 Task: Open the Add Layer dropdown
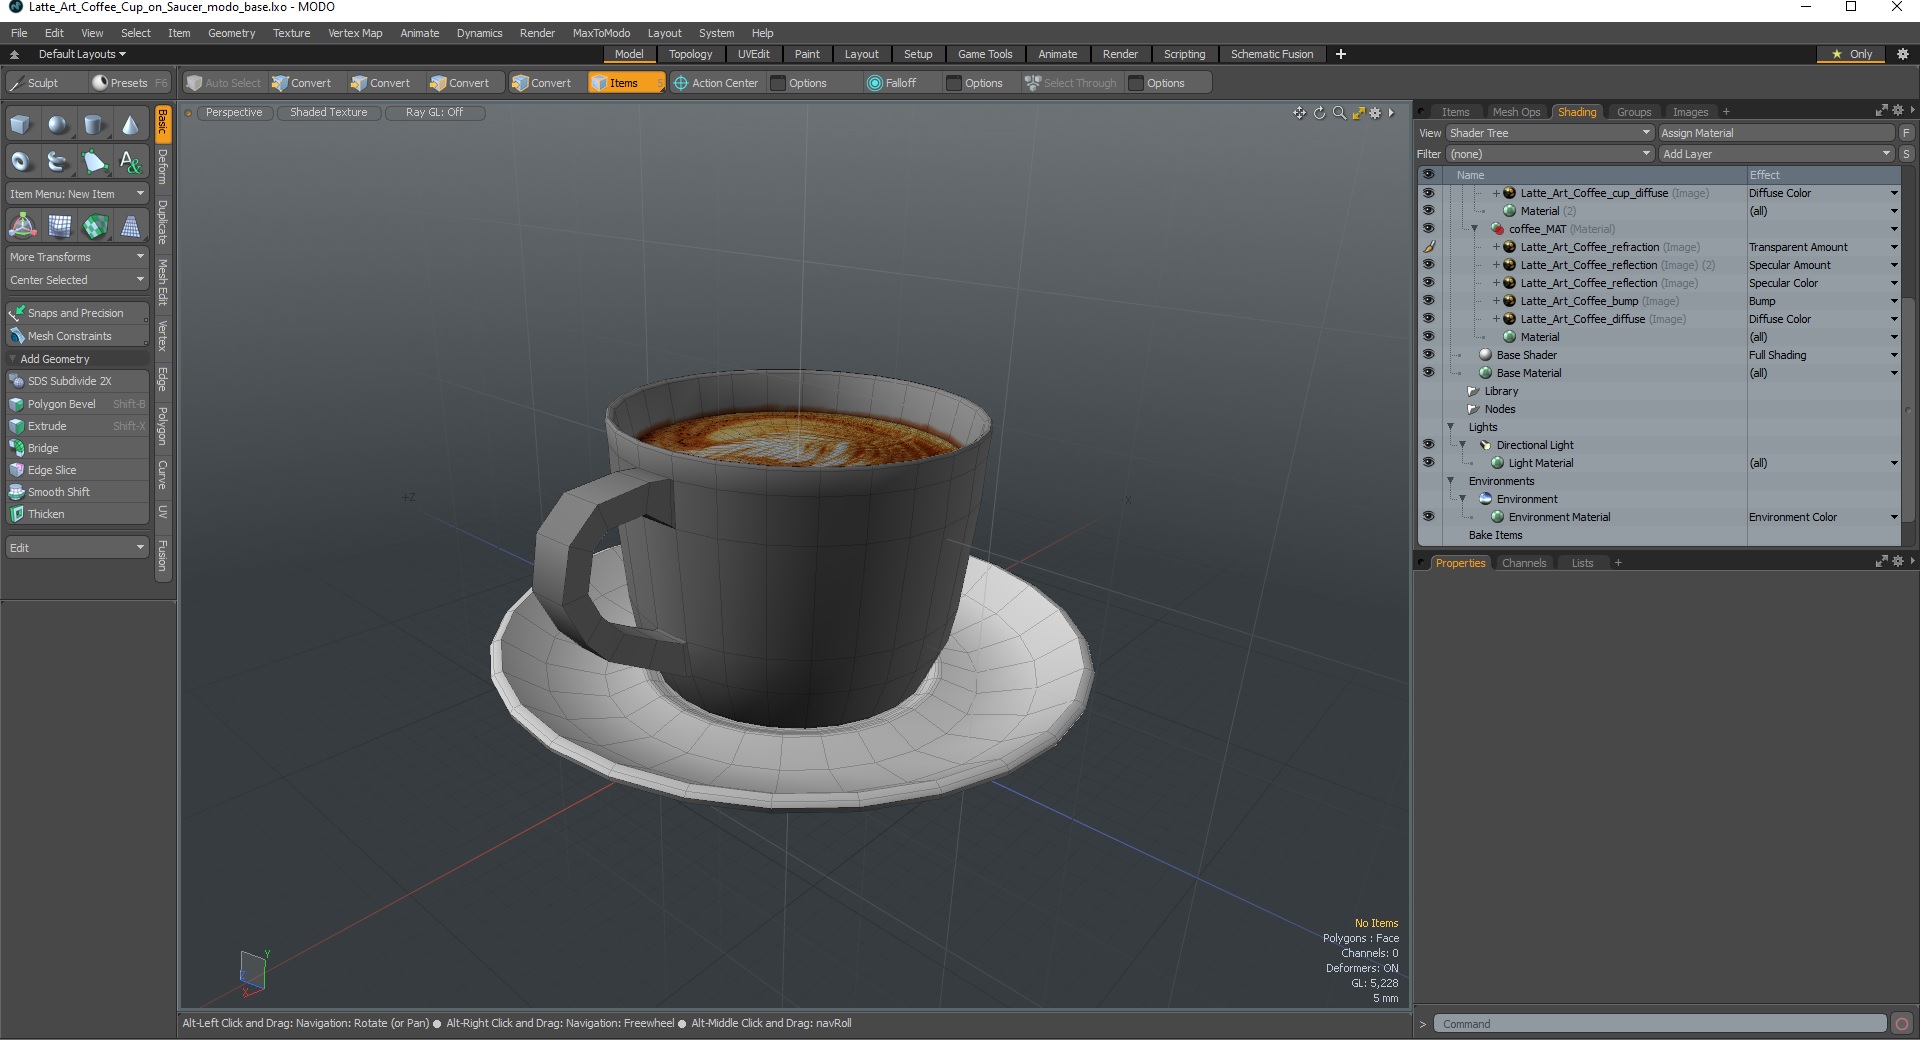coord(1776,154)
